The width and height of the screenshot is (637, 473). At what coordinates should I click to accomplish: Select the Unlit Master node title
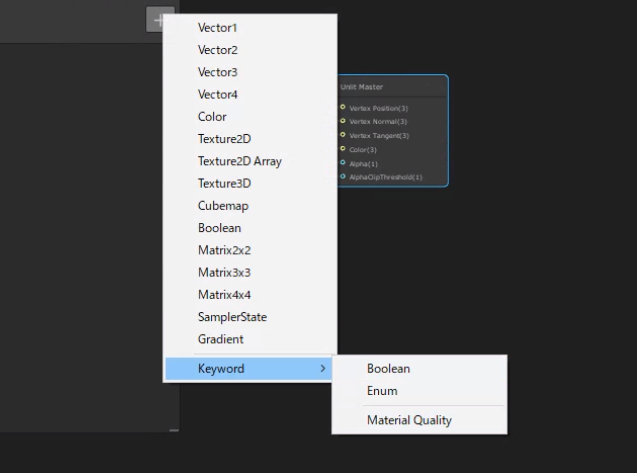pos(362,87)
